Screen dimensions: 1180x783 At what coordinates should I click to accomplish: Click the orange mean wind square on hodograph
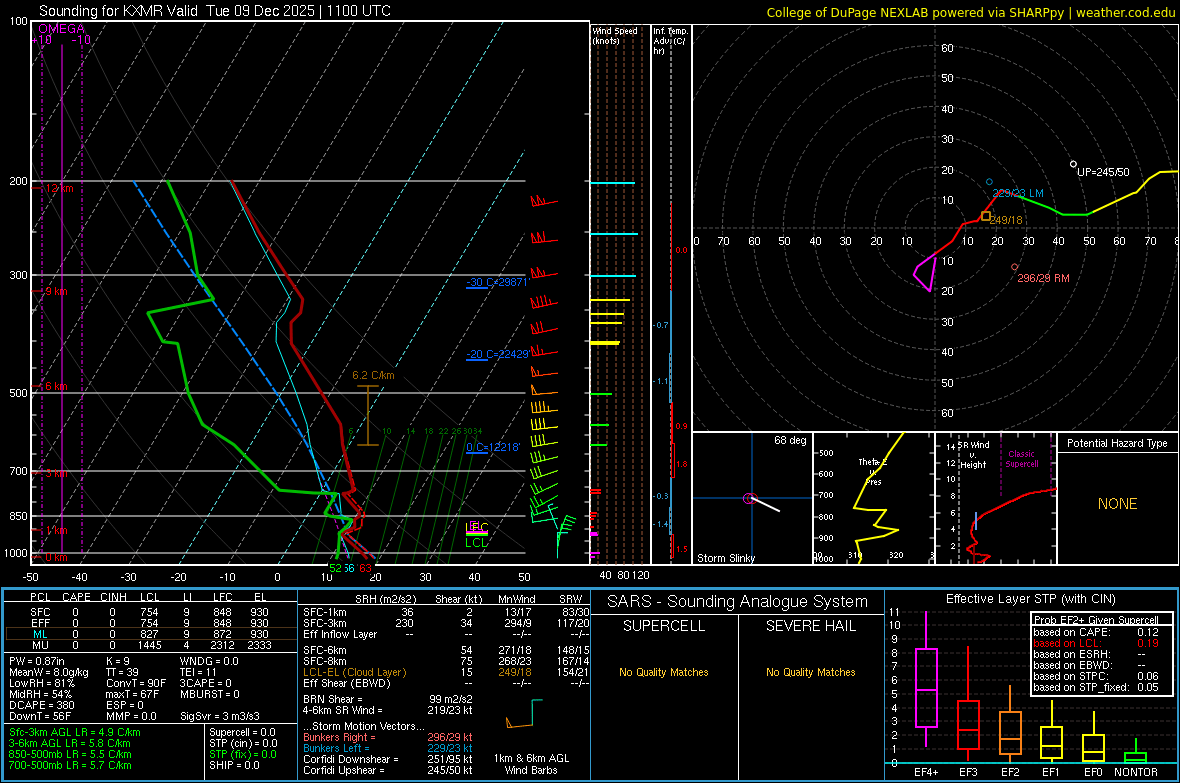[x=986, y=216]
